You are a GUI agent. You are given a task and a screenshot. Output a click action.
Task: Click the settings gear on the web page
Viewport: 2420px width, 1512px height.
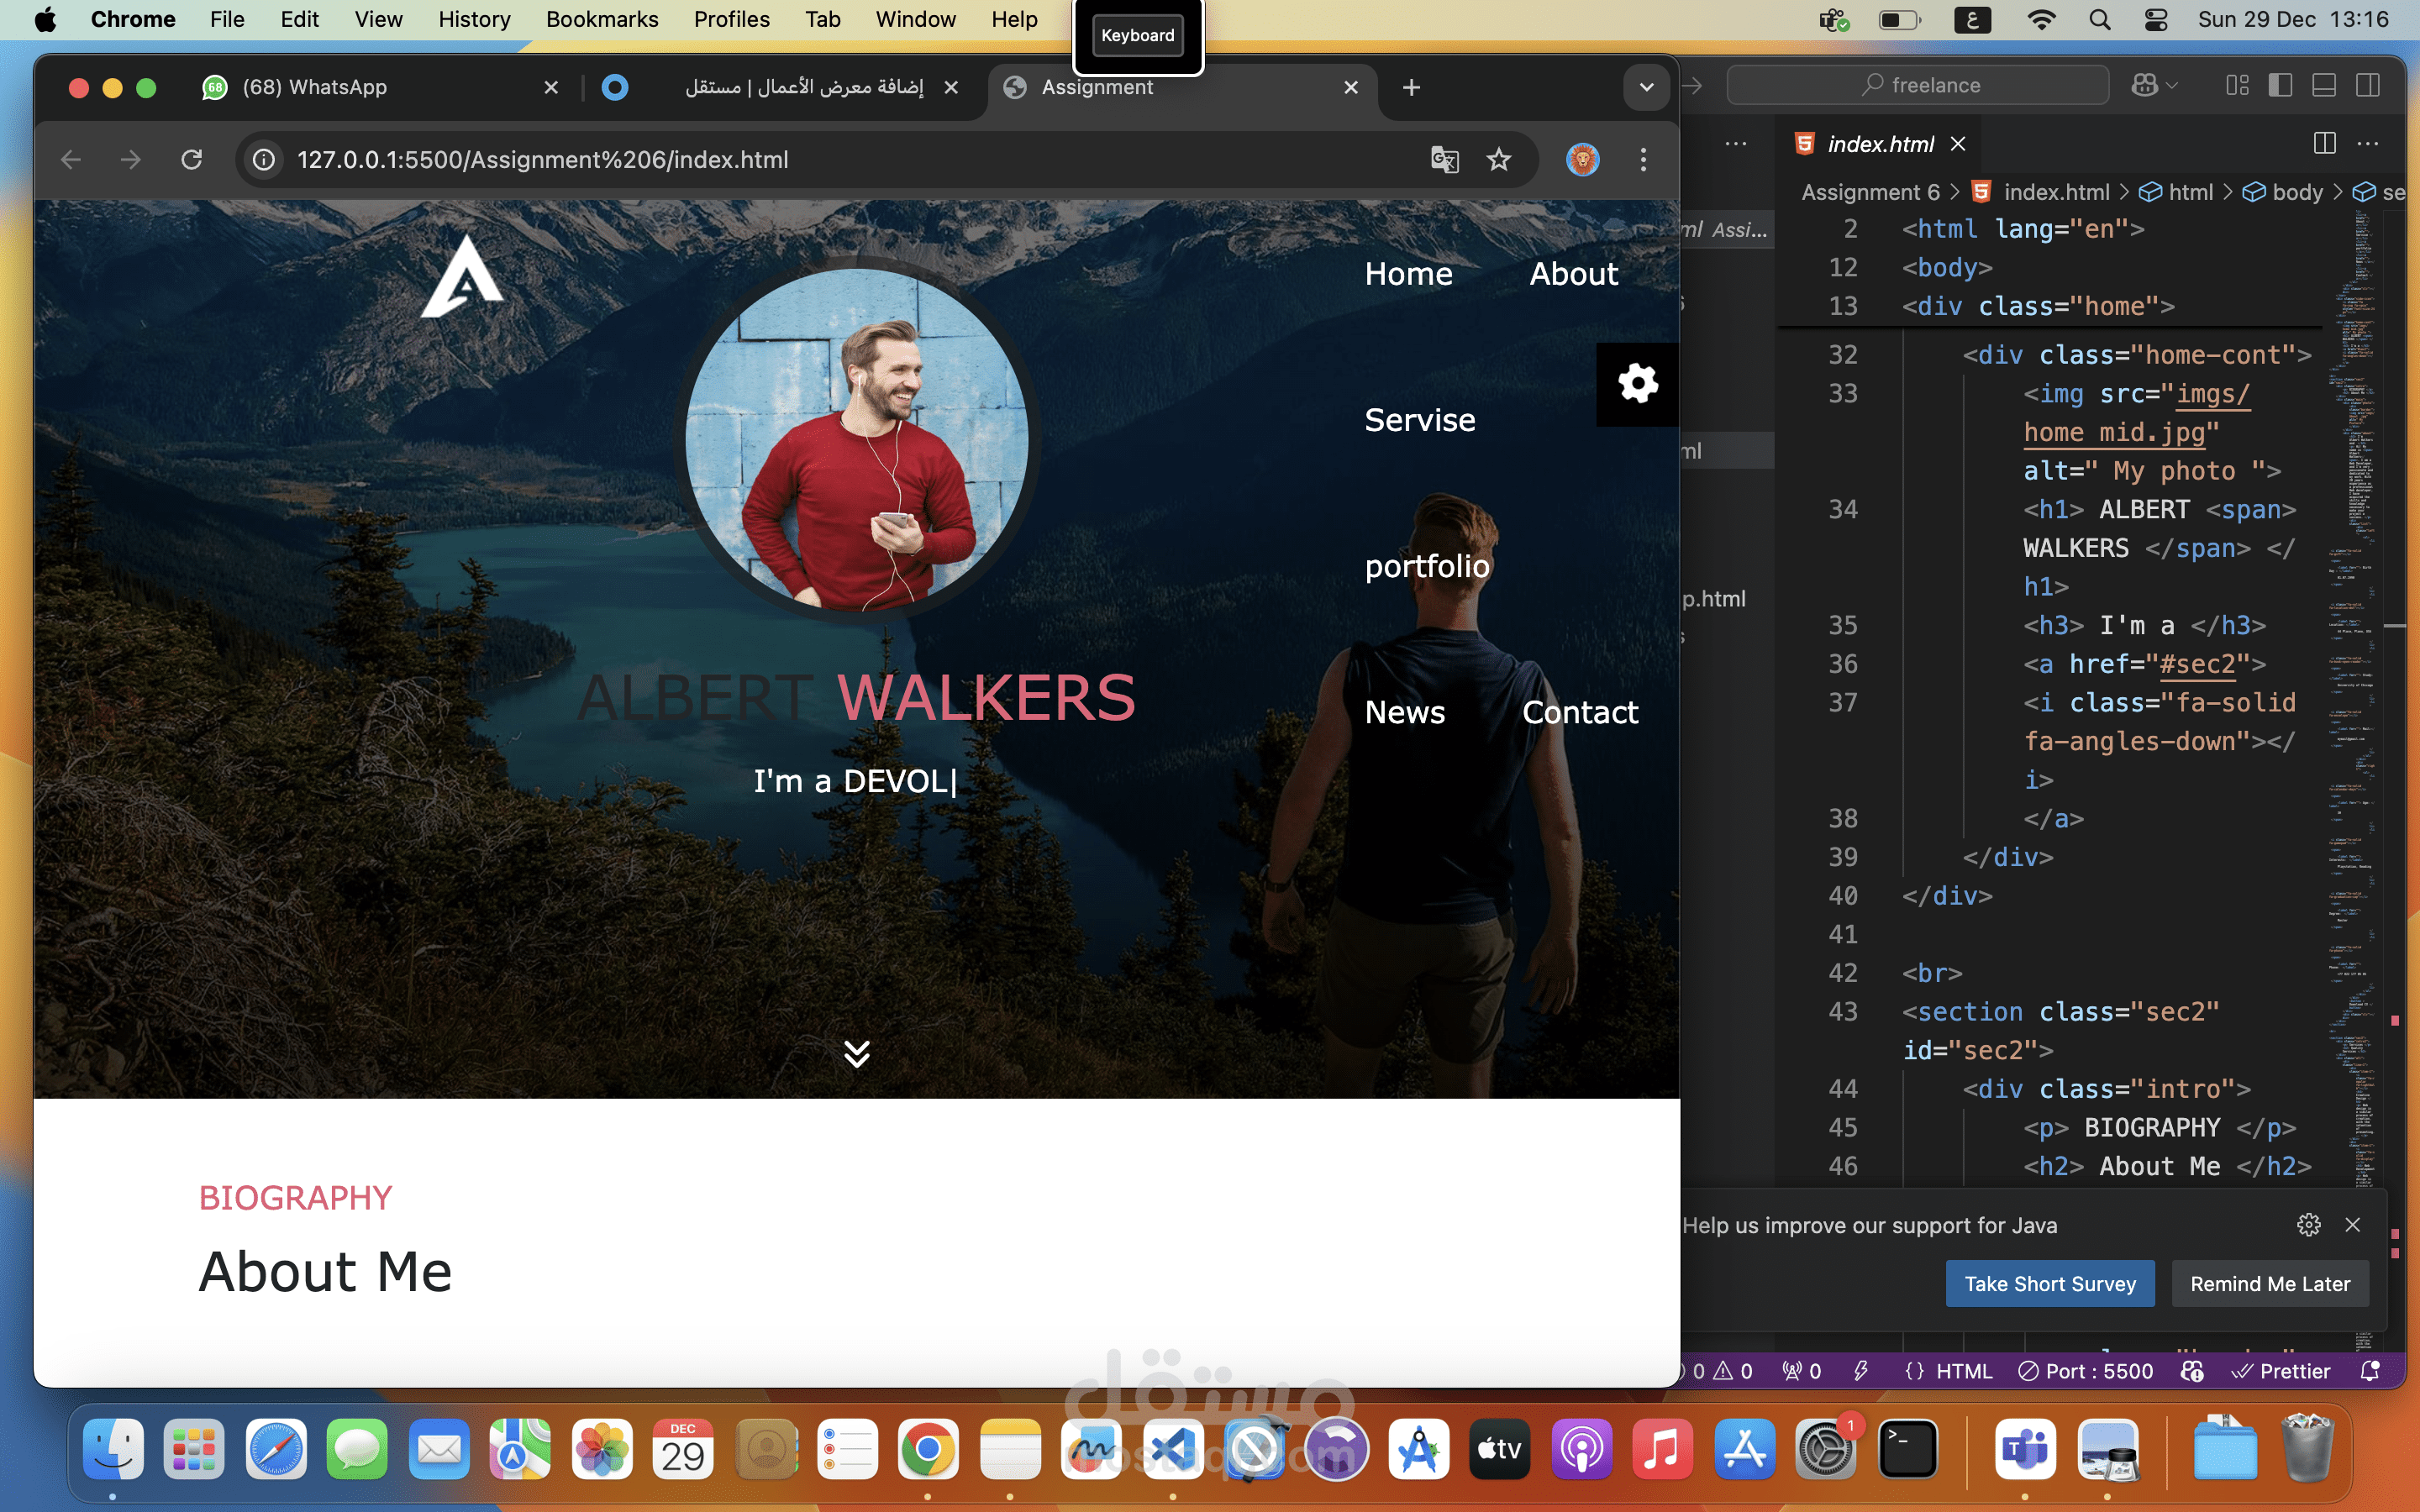pos(1637,384)
